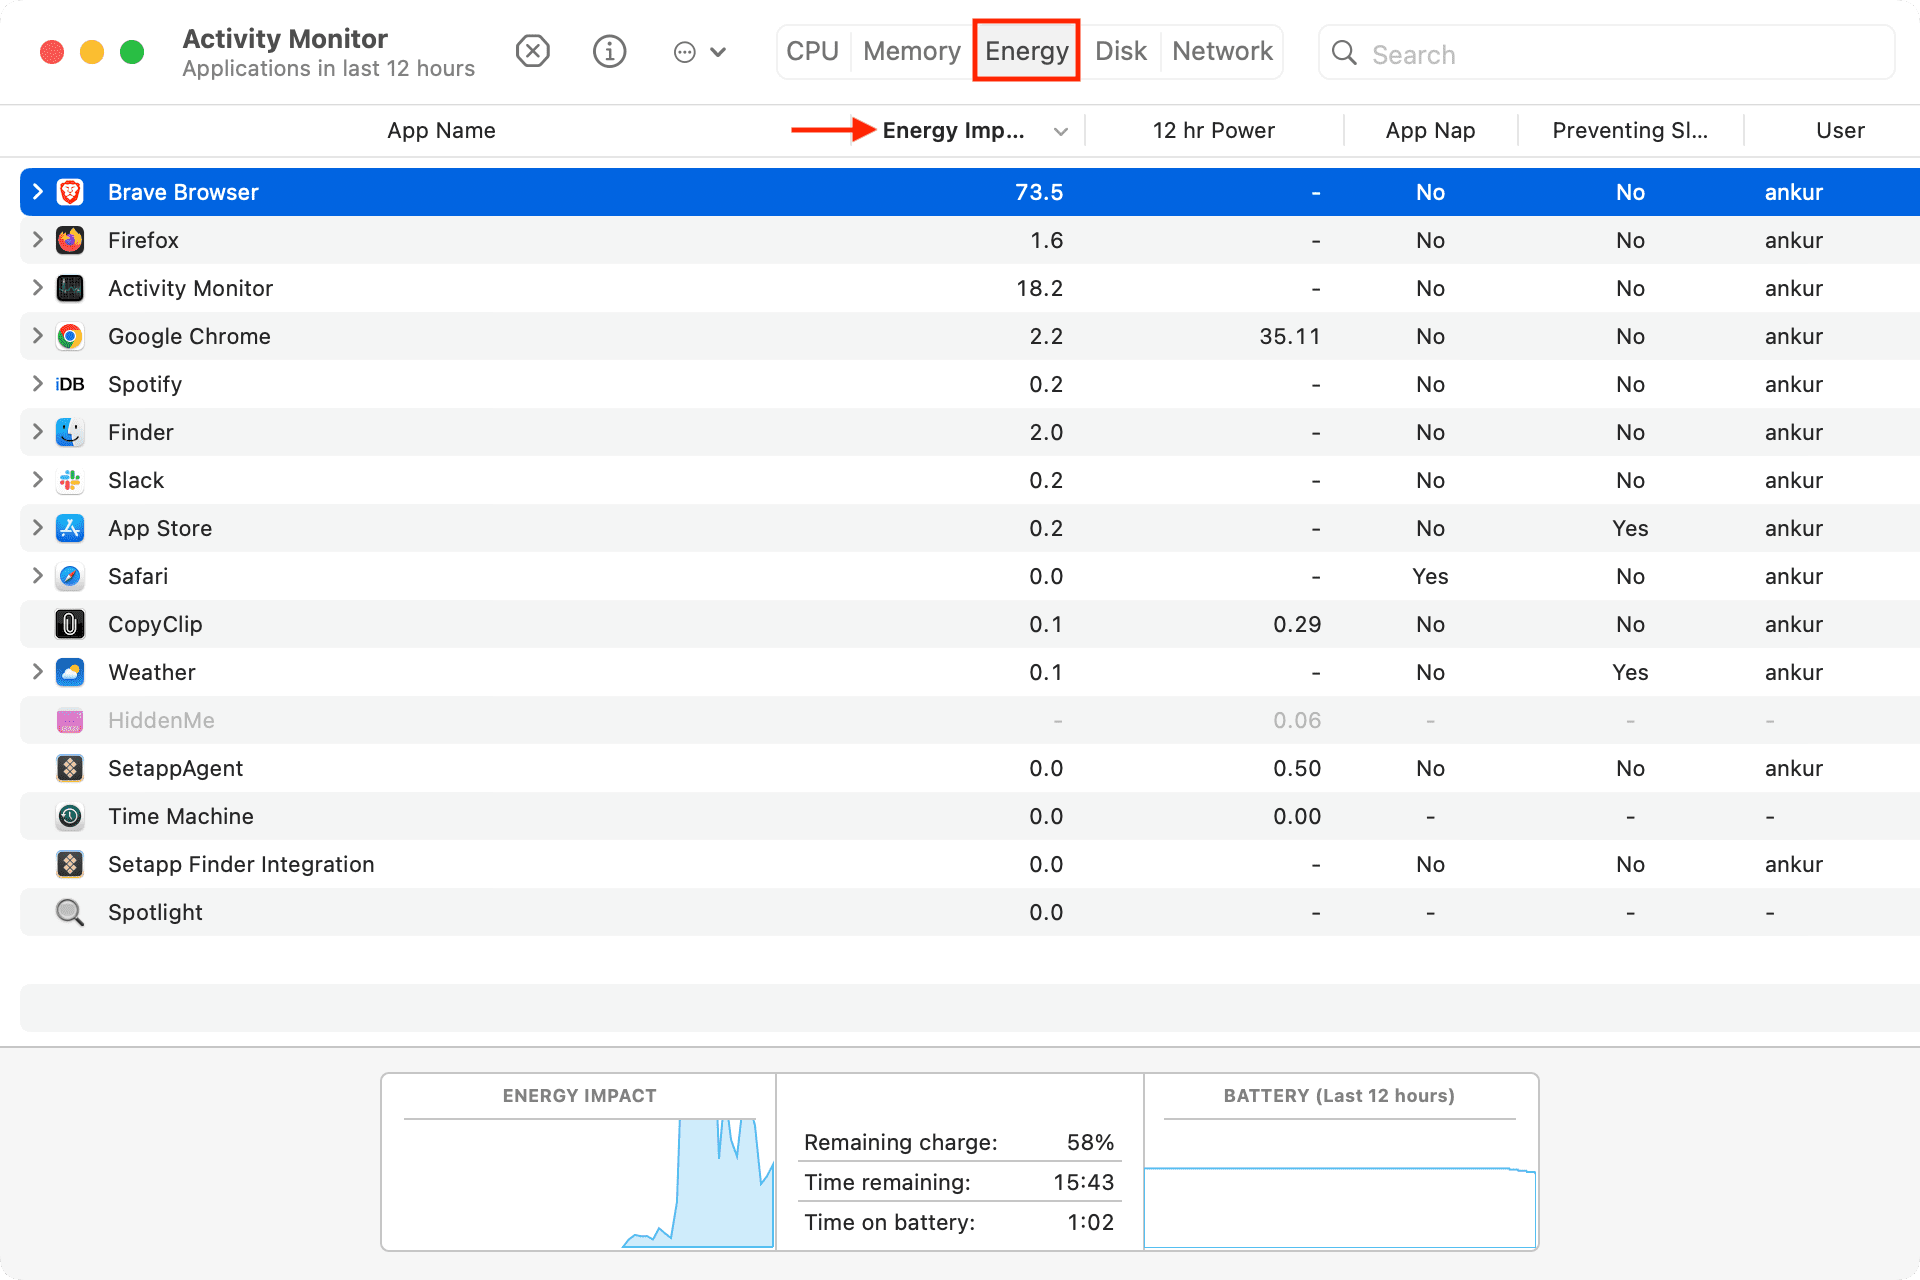Click the Google Chrome app icon
Screen dimensions: 1920x1280
(x=69, y=336)
